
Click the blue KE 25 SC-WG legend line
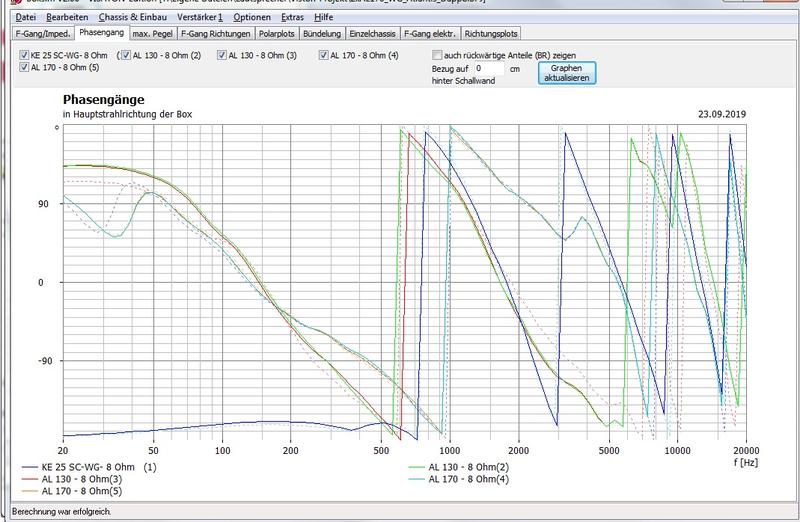30,467
